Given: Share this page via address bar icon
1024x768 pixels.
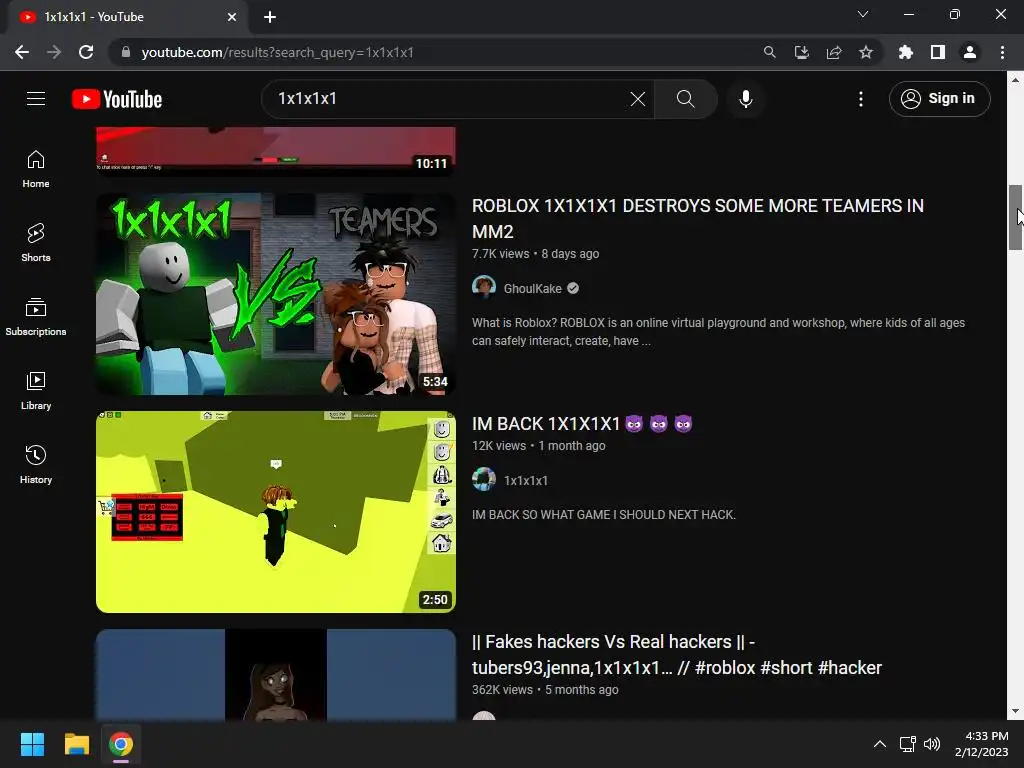Looking at the screenshot, I should [x=834, y=52].
